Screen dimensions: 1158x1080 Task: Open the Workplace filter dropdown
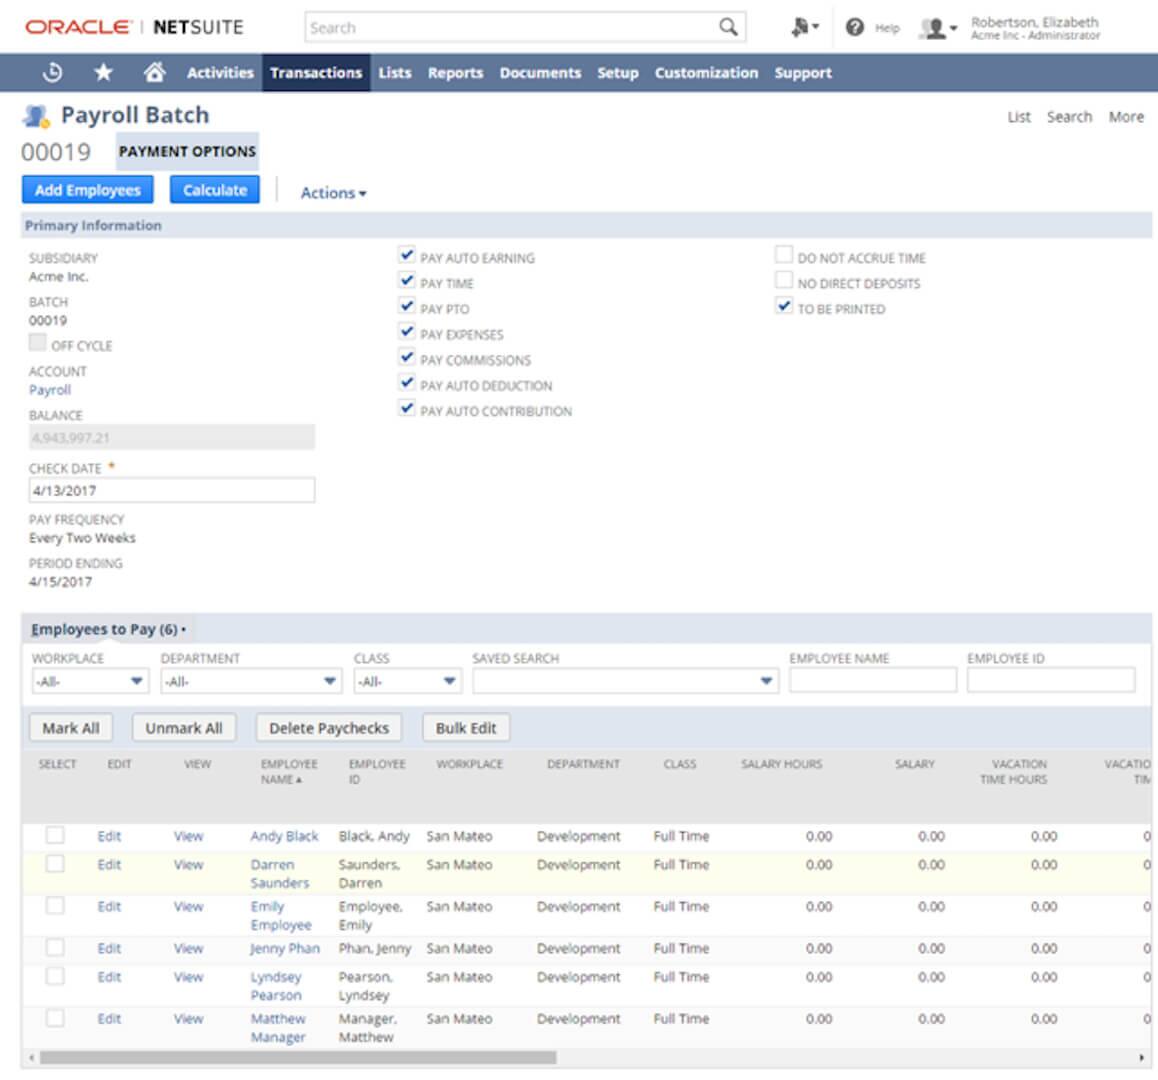point(90,681)
